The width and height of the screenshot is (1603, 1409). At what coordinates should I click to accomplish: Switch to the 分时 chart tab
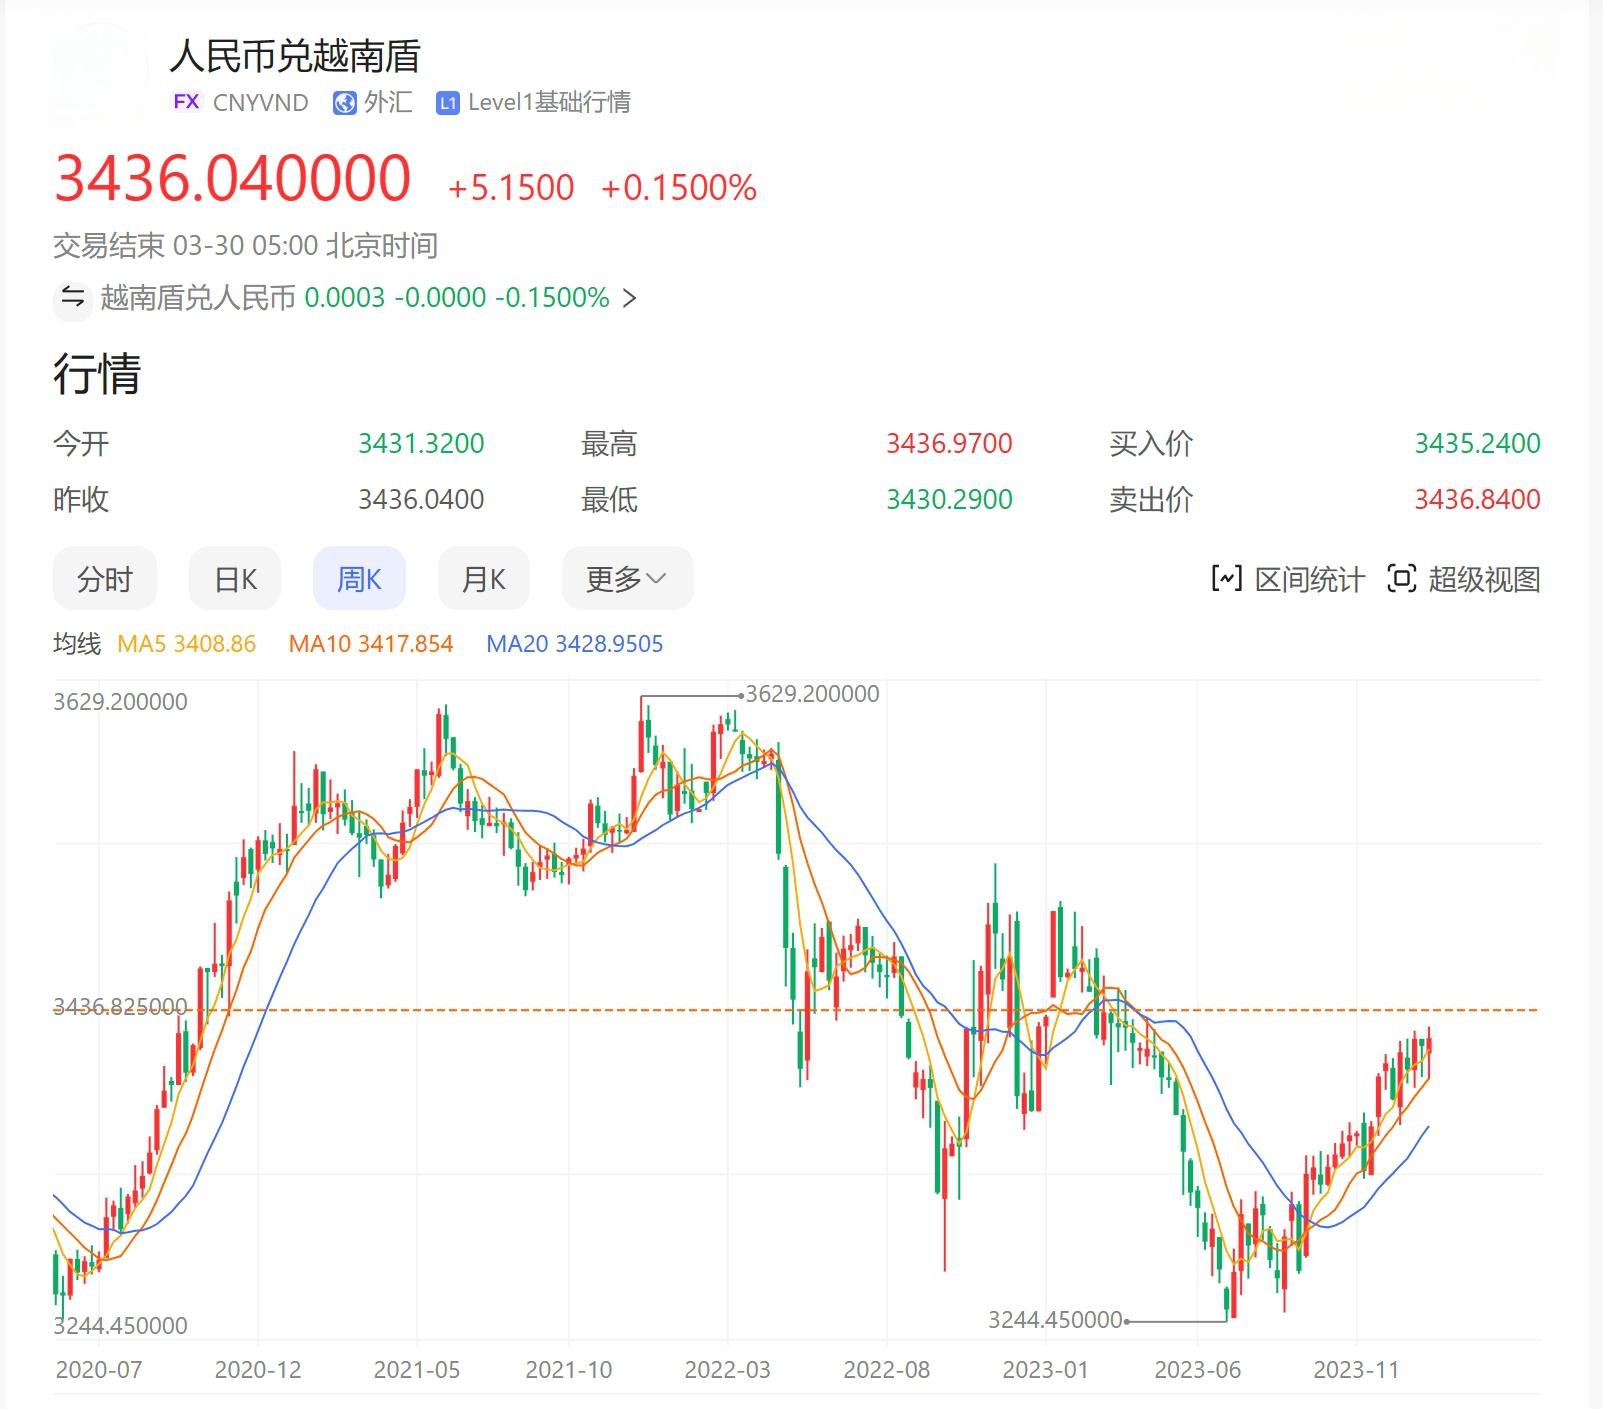click(x=105, y=578)
